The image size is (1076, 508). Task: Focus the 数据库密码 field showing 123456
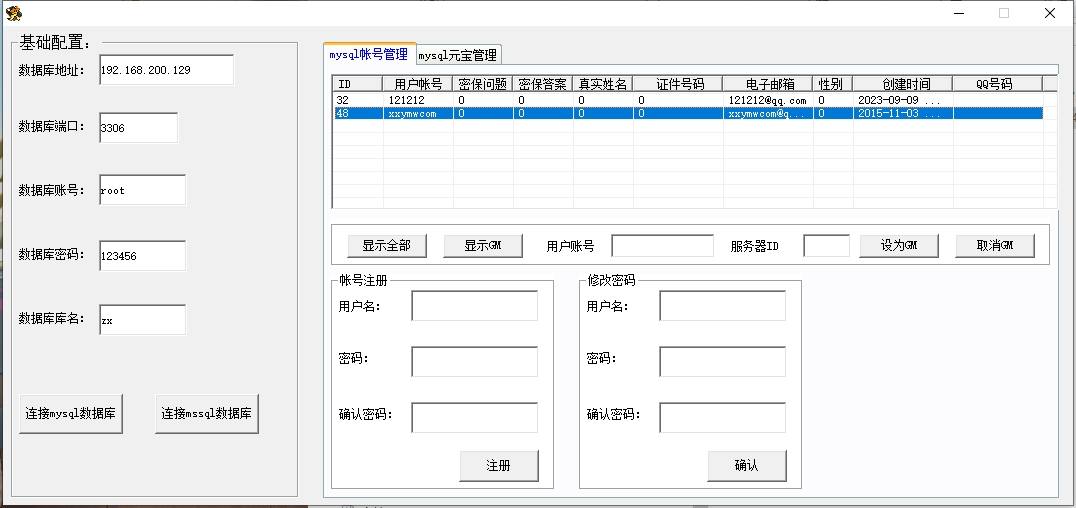[142, 255]
